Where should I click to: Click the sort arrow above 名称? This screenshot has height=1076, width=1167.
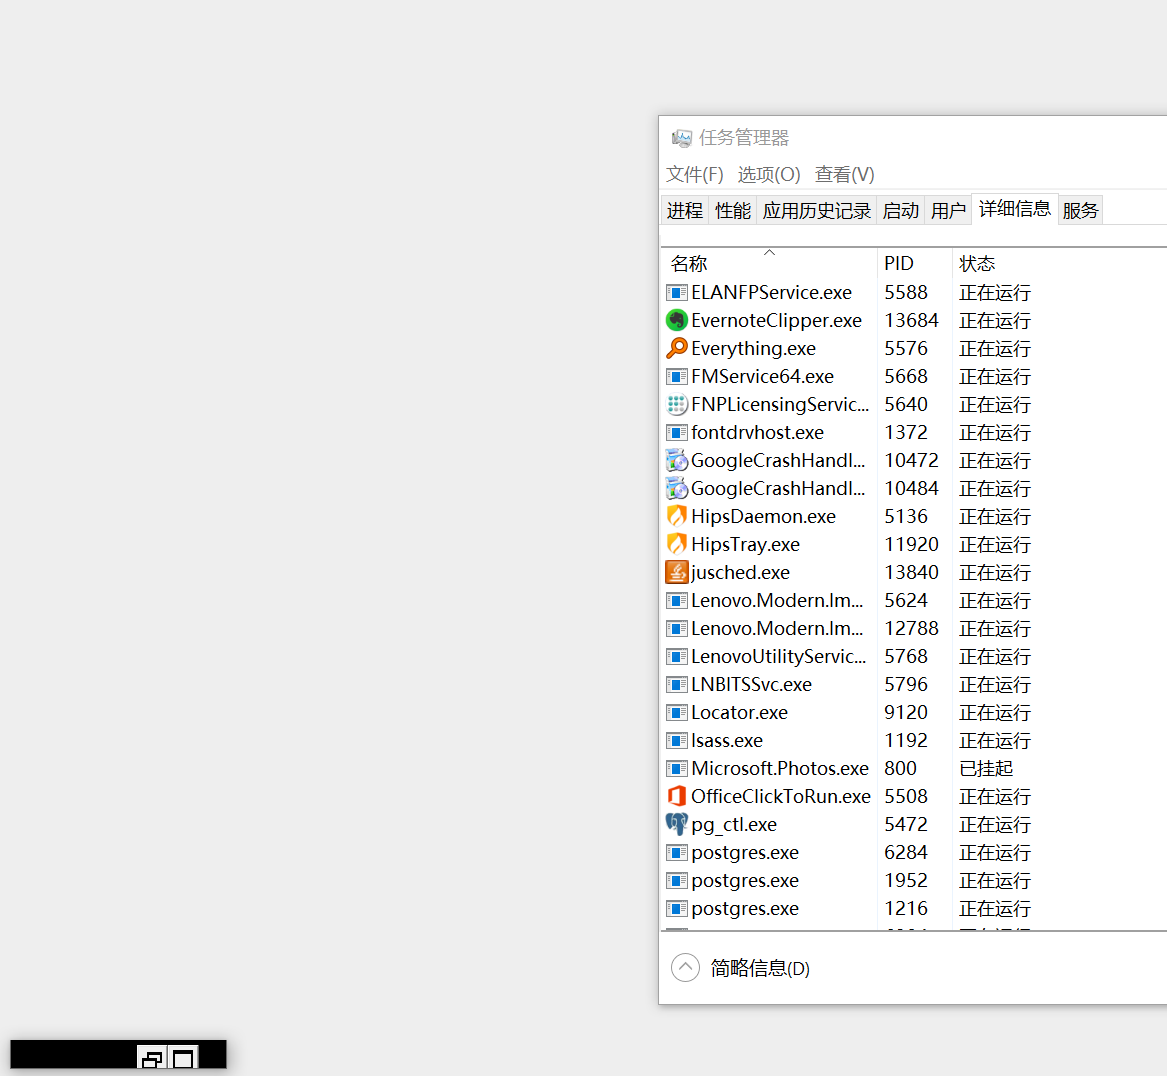770,253
